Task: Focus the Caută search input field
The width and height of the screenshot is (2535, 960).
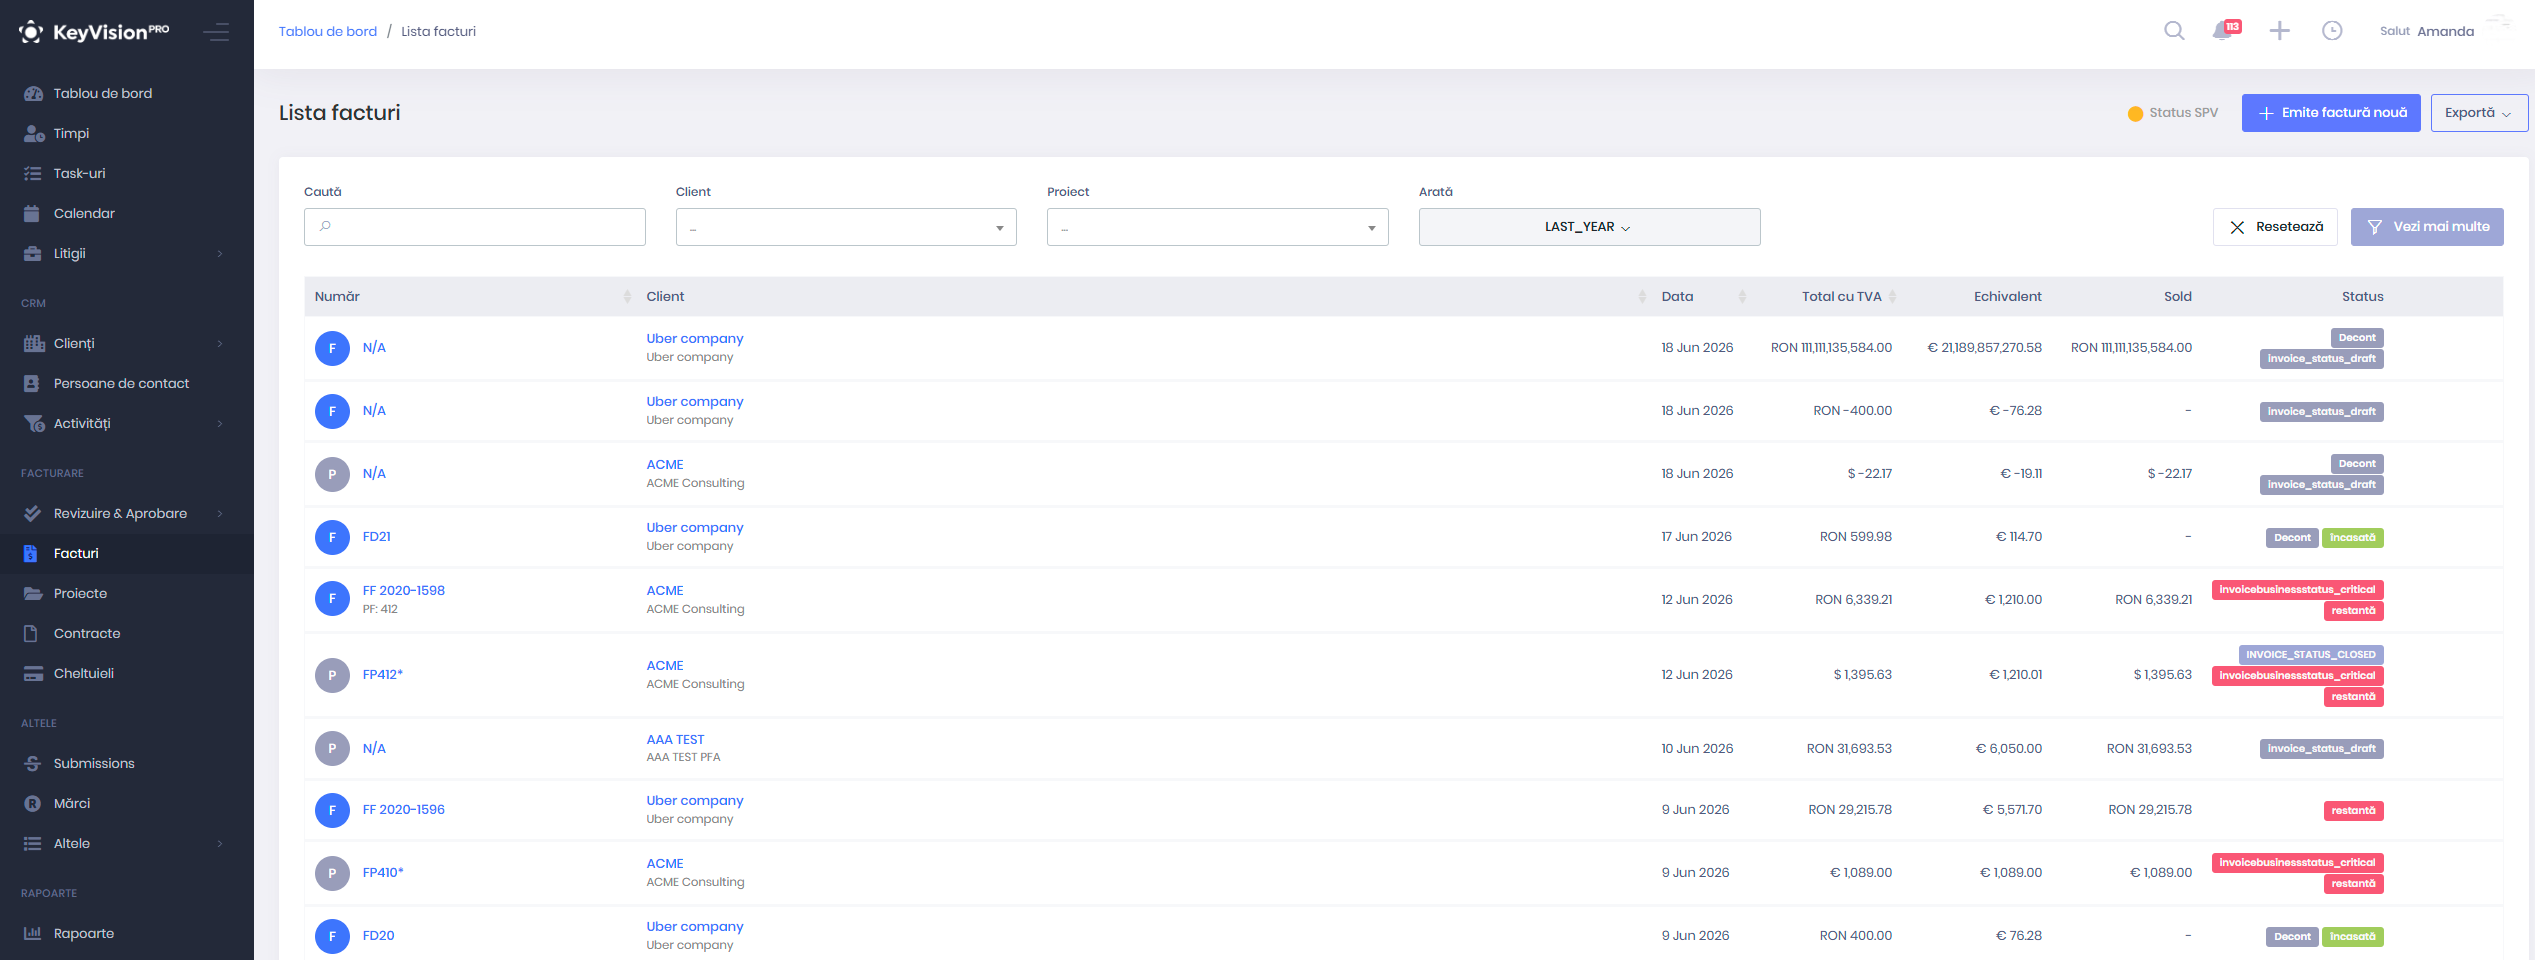Action: coord(475,227)
